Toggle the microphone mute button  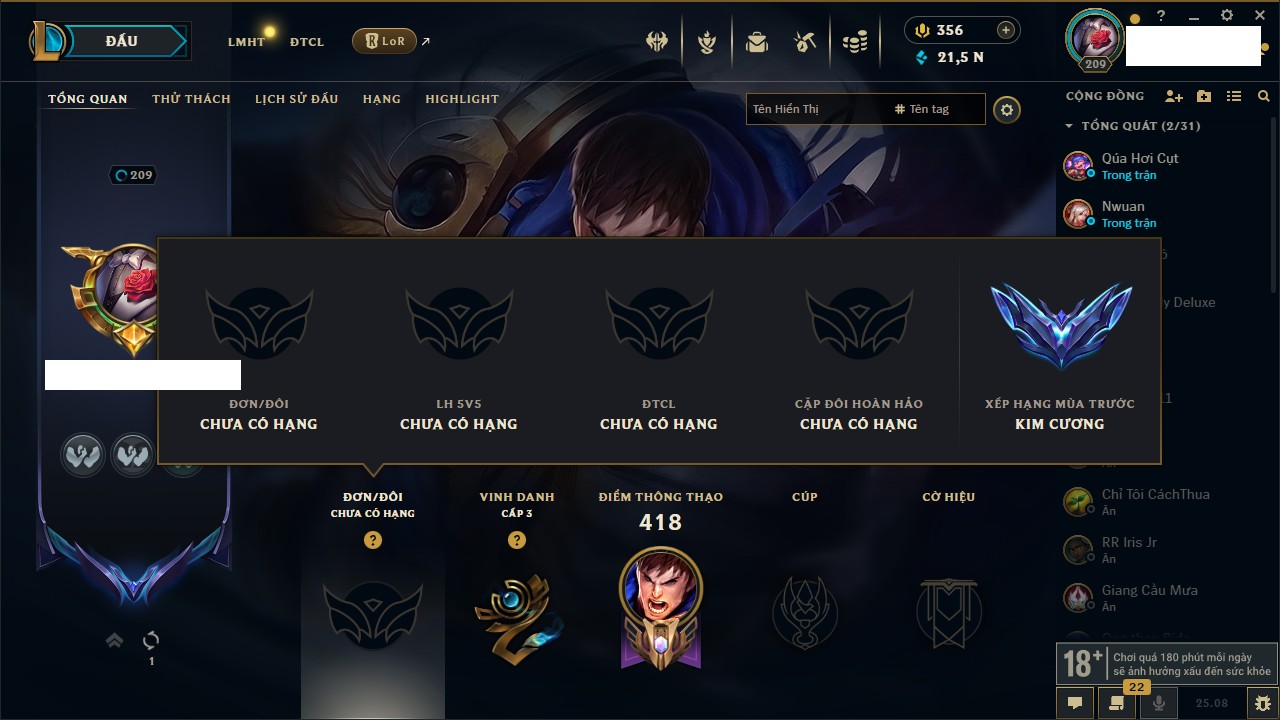tap(1159, 703)
